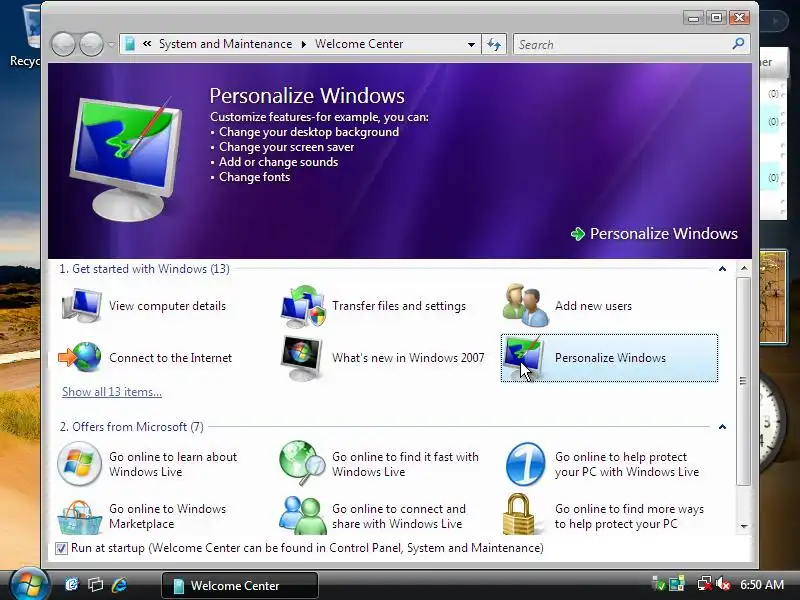Viewport: 800px width, 600px height.
Task: Open the View computer details icon
Action: coord(81,306)
